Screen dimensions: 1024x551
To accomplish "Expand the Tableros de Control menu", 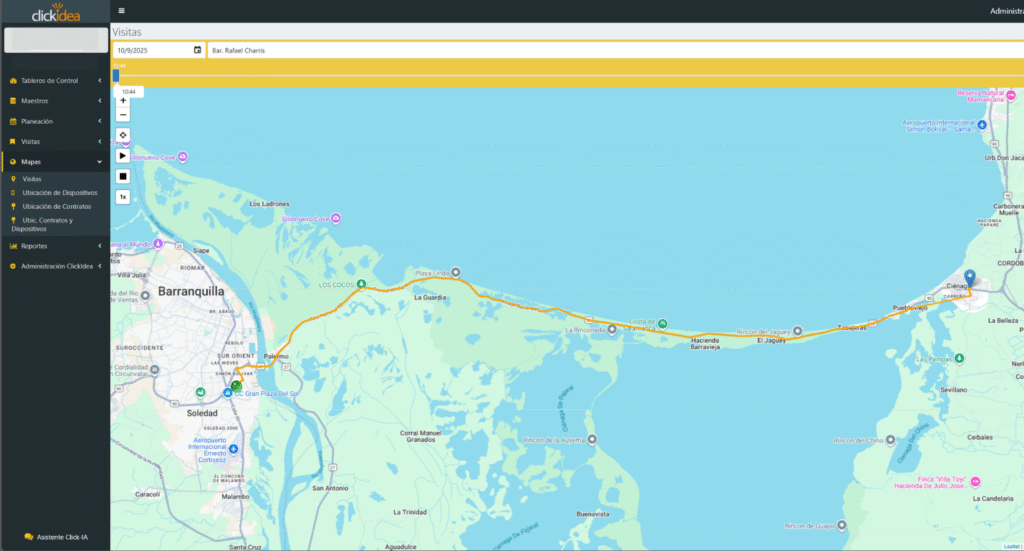I will 55,80.
